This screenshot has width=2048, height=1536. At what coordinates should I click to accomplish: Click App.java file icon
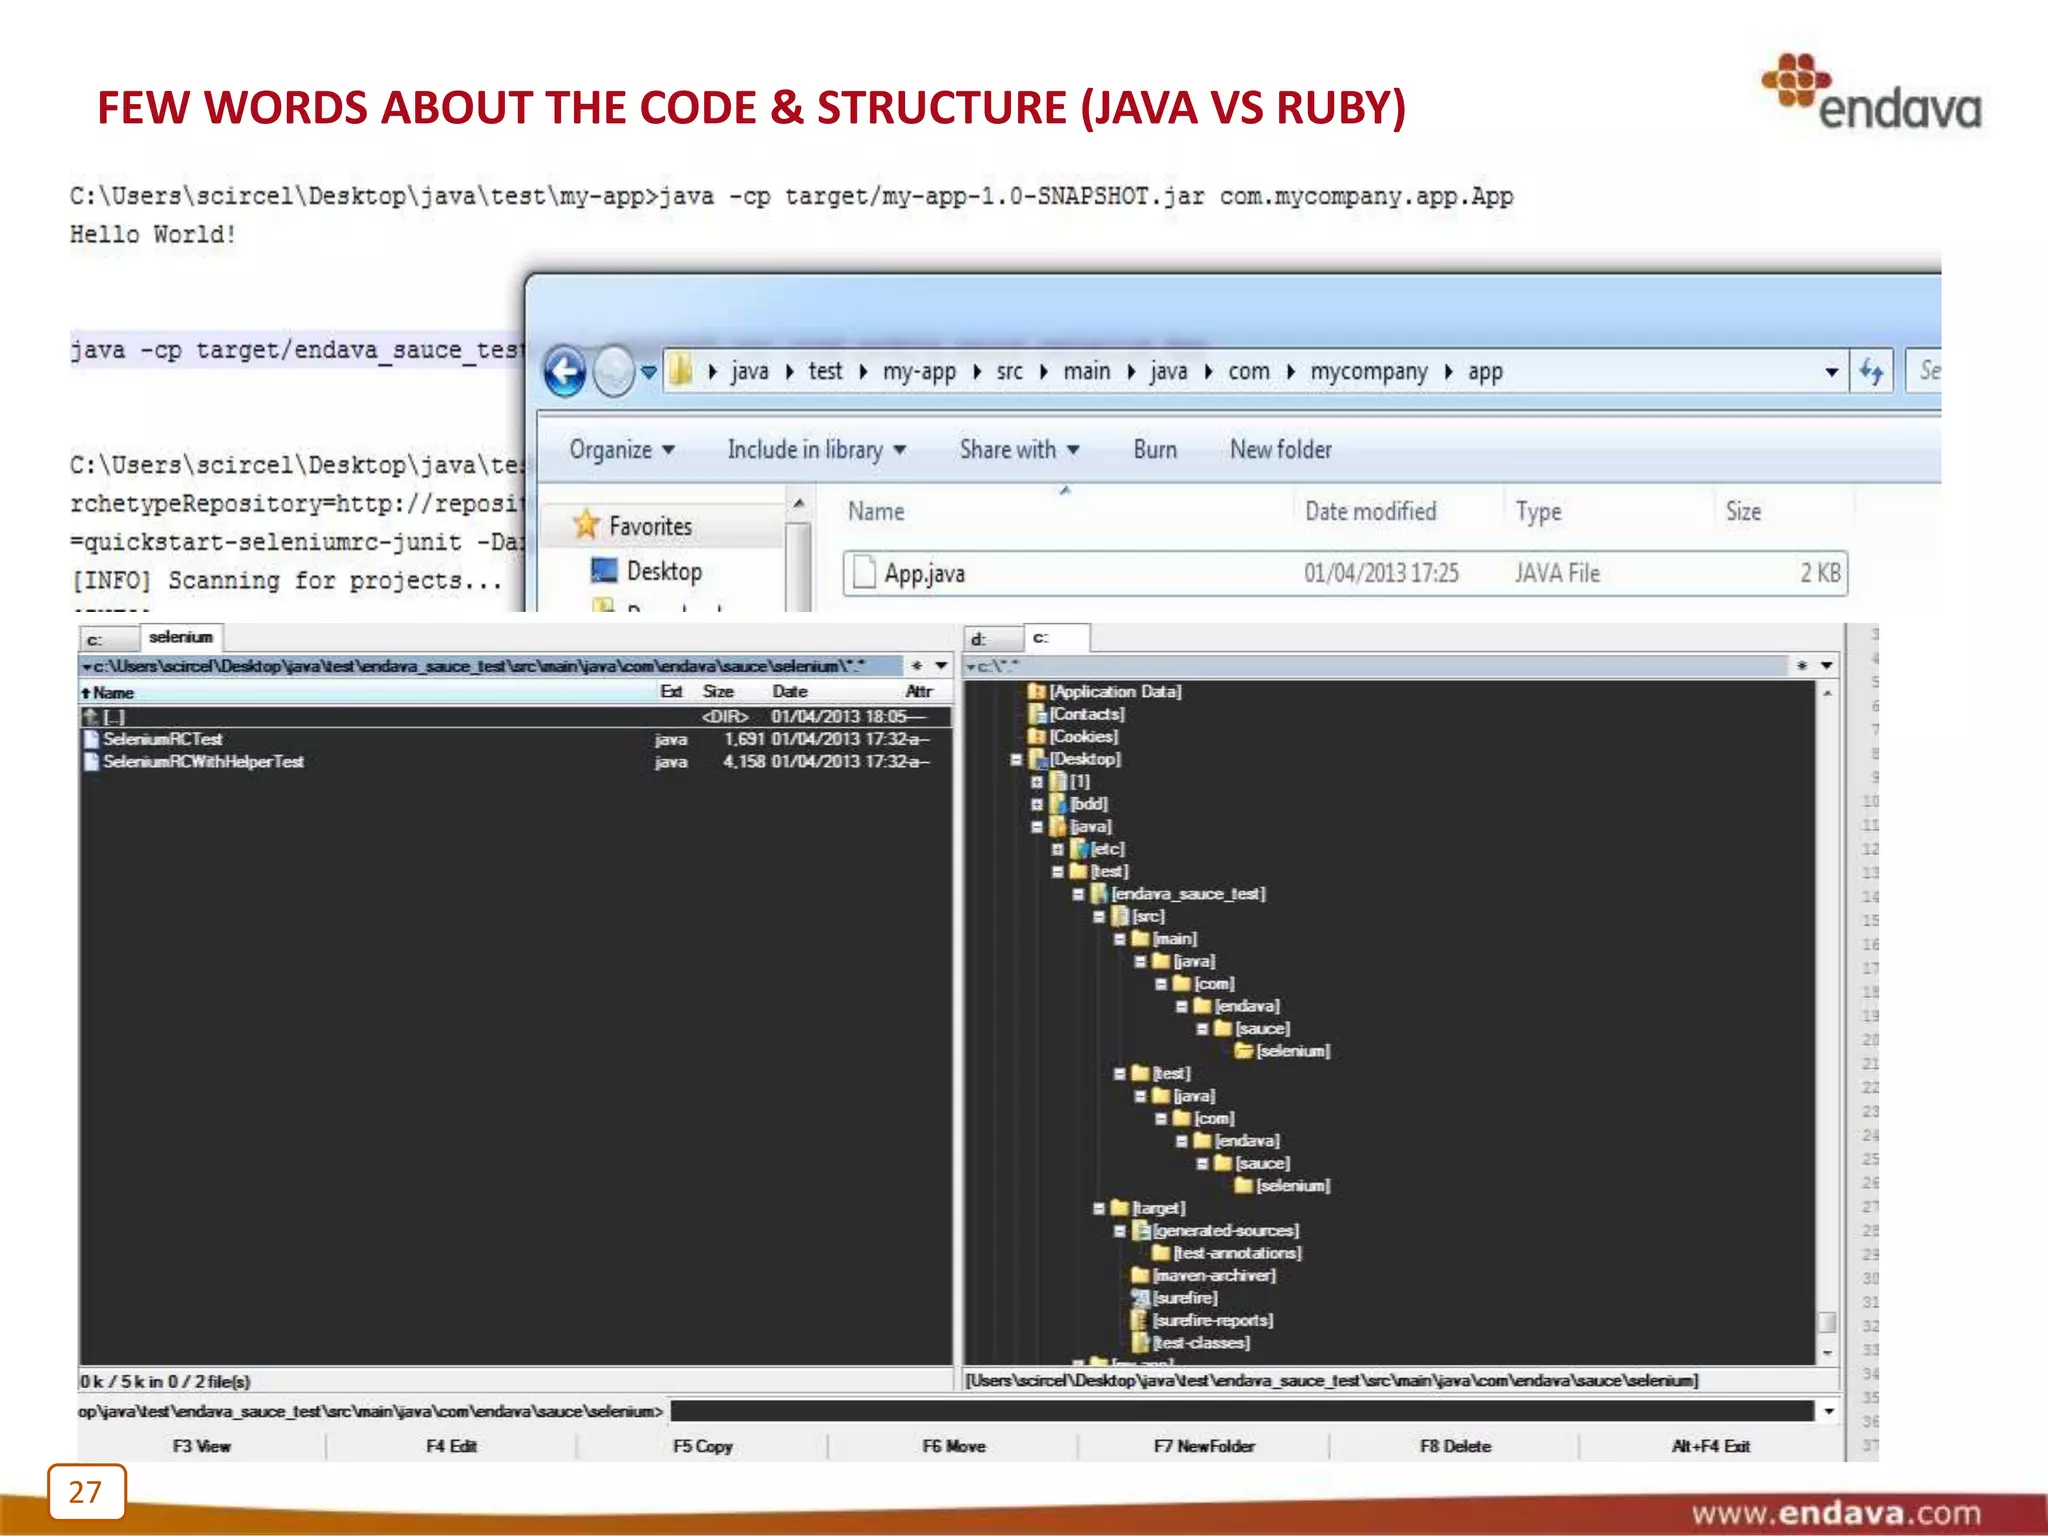(863, 573)
